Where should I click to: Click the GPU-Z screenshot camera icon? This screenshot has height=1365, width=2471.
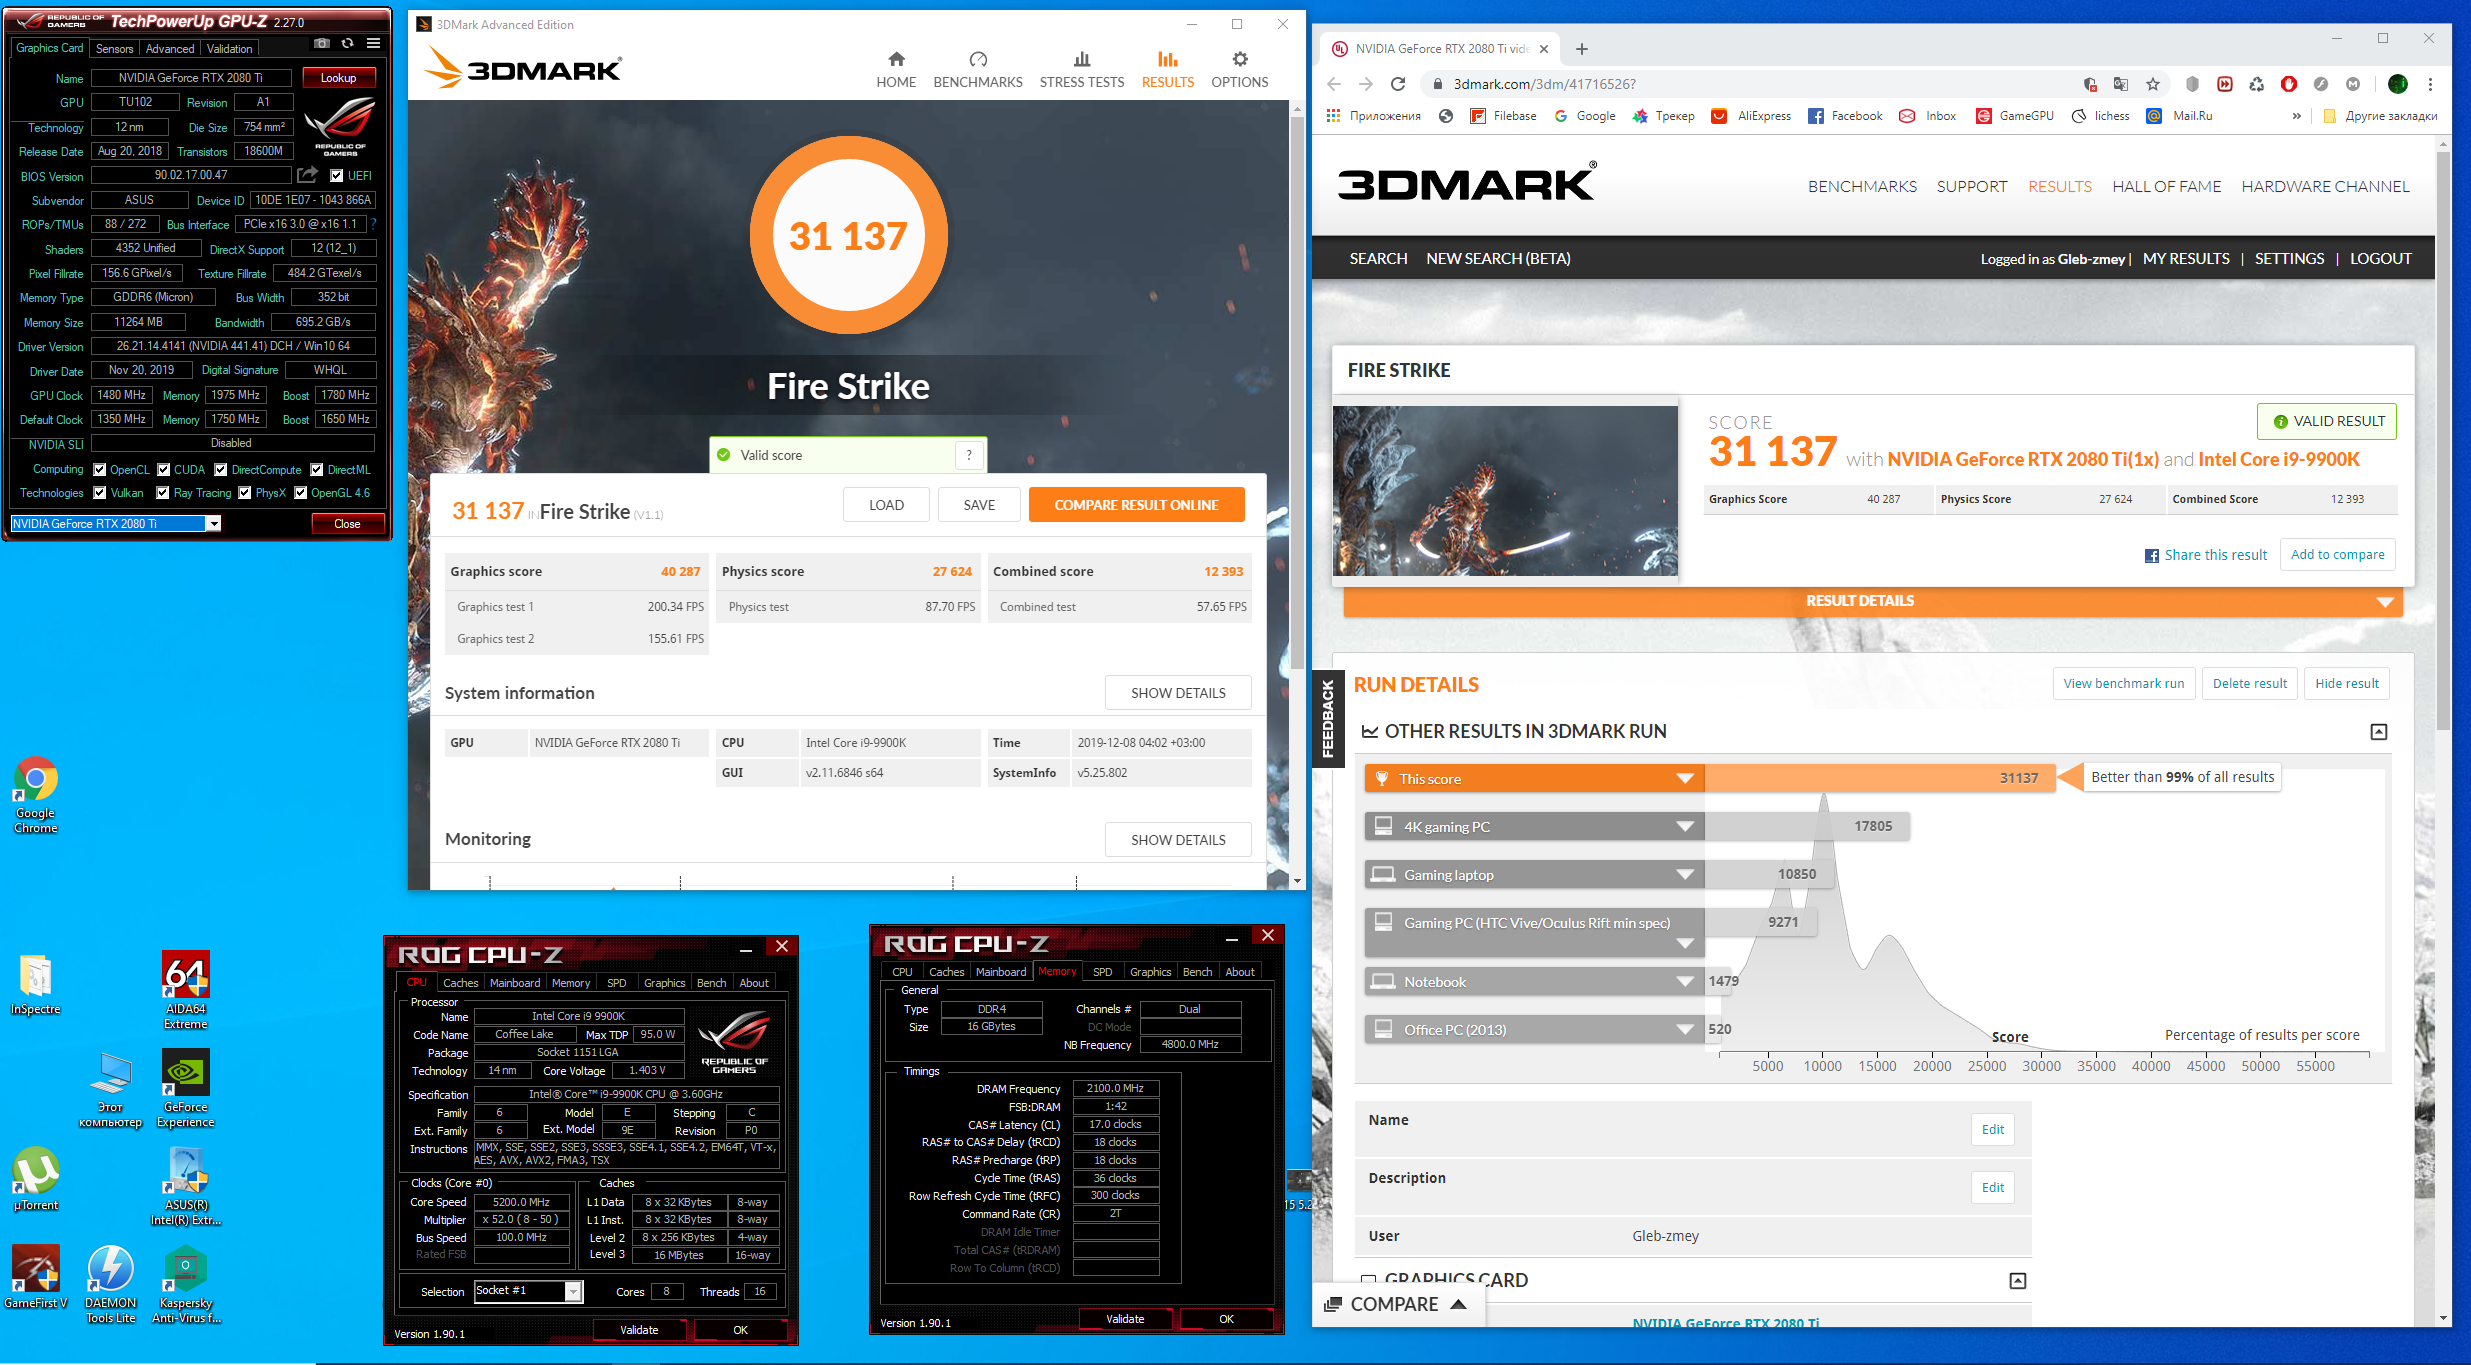[x=321, y=44]
